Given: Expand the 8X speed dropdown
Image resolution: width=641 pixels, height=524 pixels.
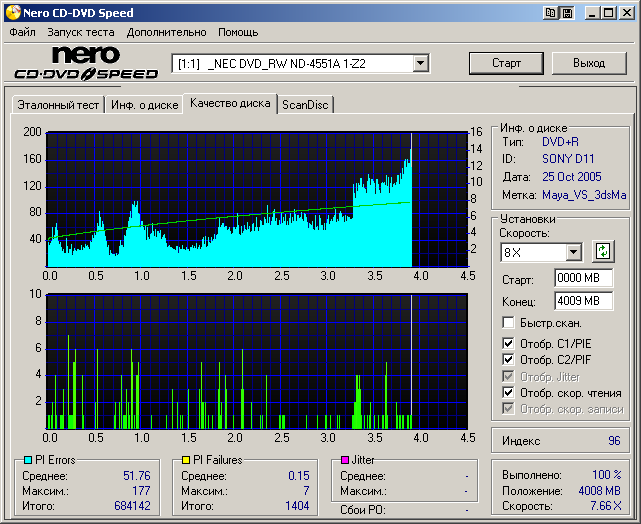Looking at the screenshot, I should [x=573, y=252].
